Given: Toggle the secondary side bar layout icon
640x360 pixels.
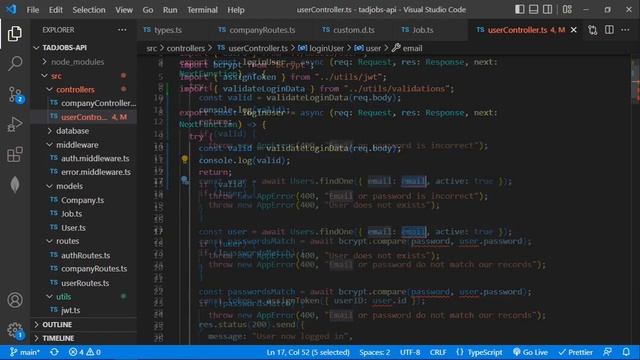Looking at the screenshot, I should click(547, 9).
